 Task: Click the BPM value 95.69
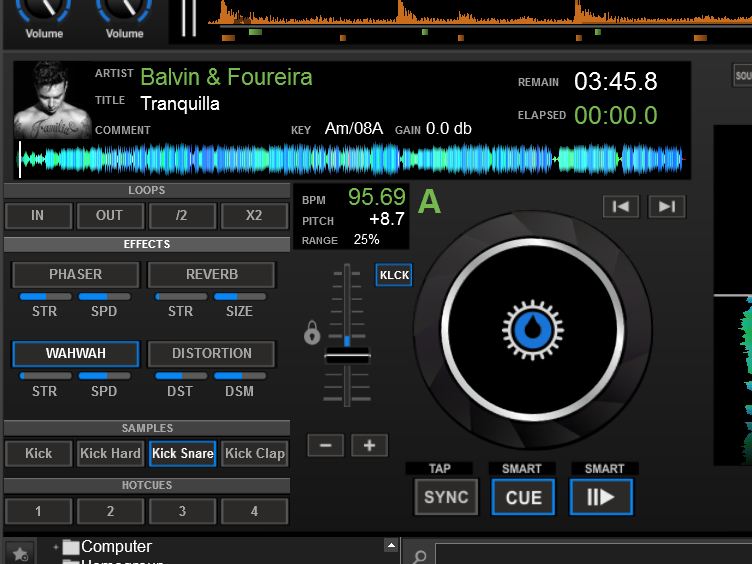(376, 197)
